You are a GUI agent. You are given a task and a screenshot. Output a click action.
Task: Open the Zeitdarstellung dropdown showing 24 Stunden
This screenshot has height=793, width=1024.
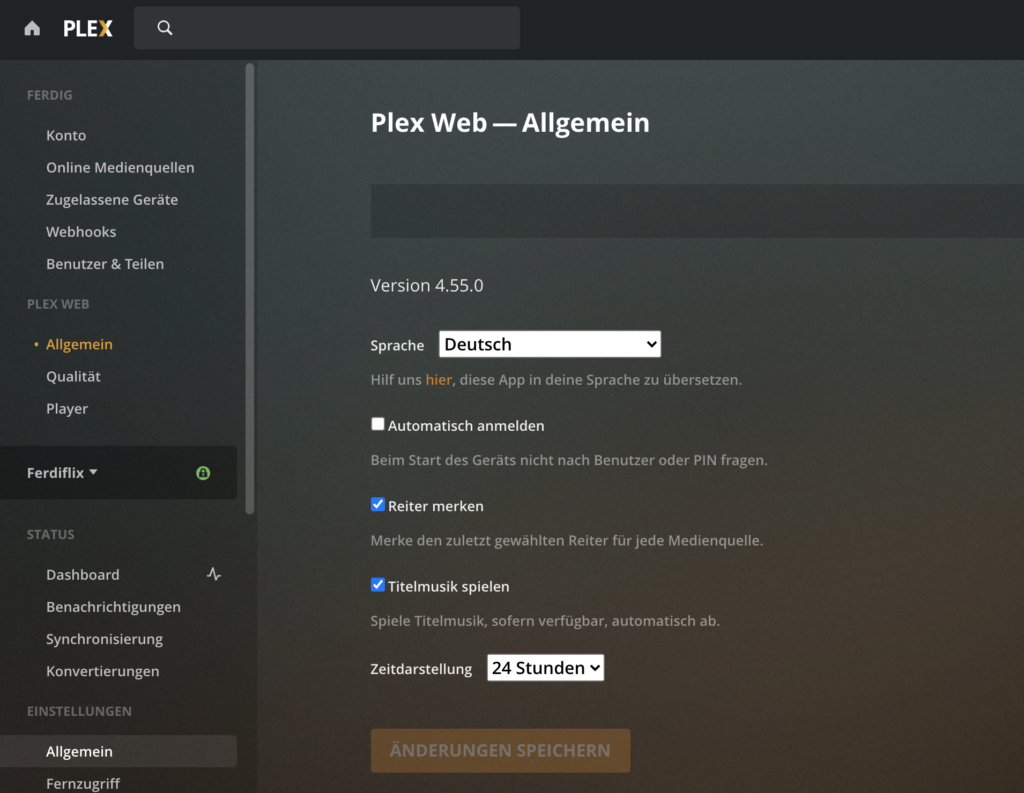[x=545, y=668]
